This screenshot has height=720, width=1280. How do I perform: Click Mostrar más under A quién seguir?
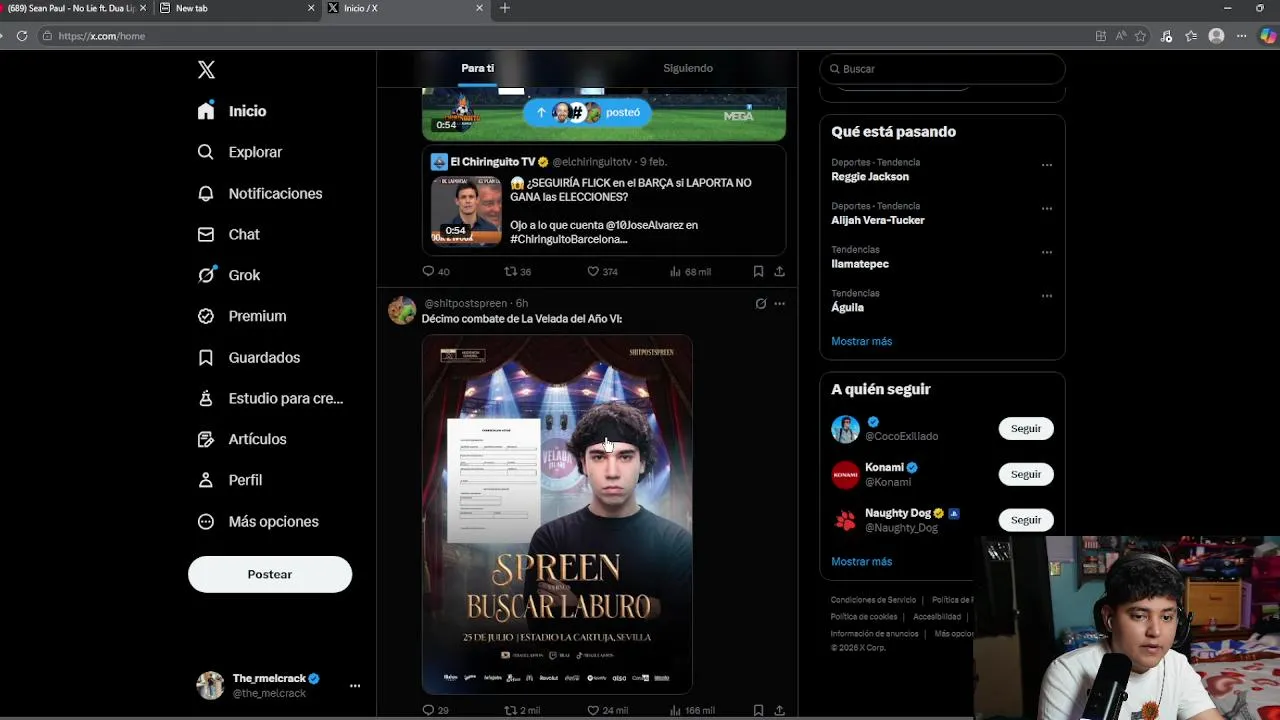tap(861, 561)
